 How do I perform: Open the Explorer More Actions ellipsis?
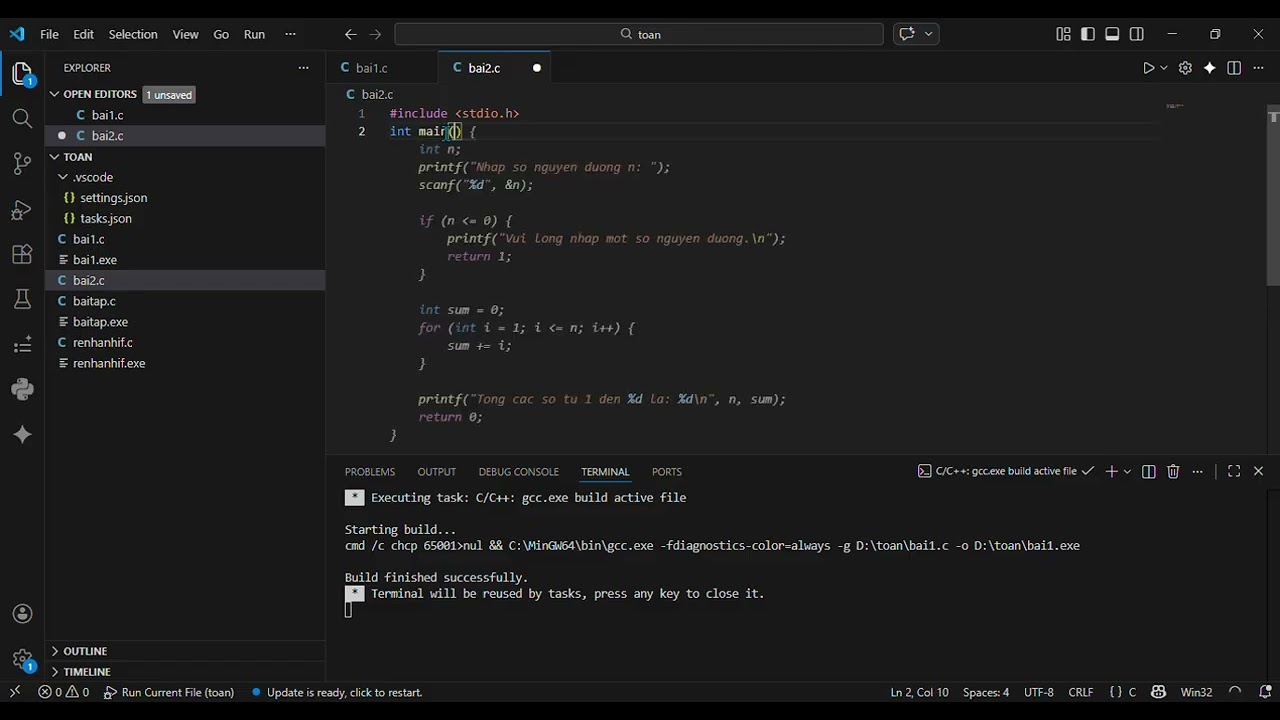click(x=303, y=68)
